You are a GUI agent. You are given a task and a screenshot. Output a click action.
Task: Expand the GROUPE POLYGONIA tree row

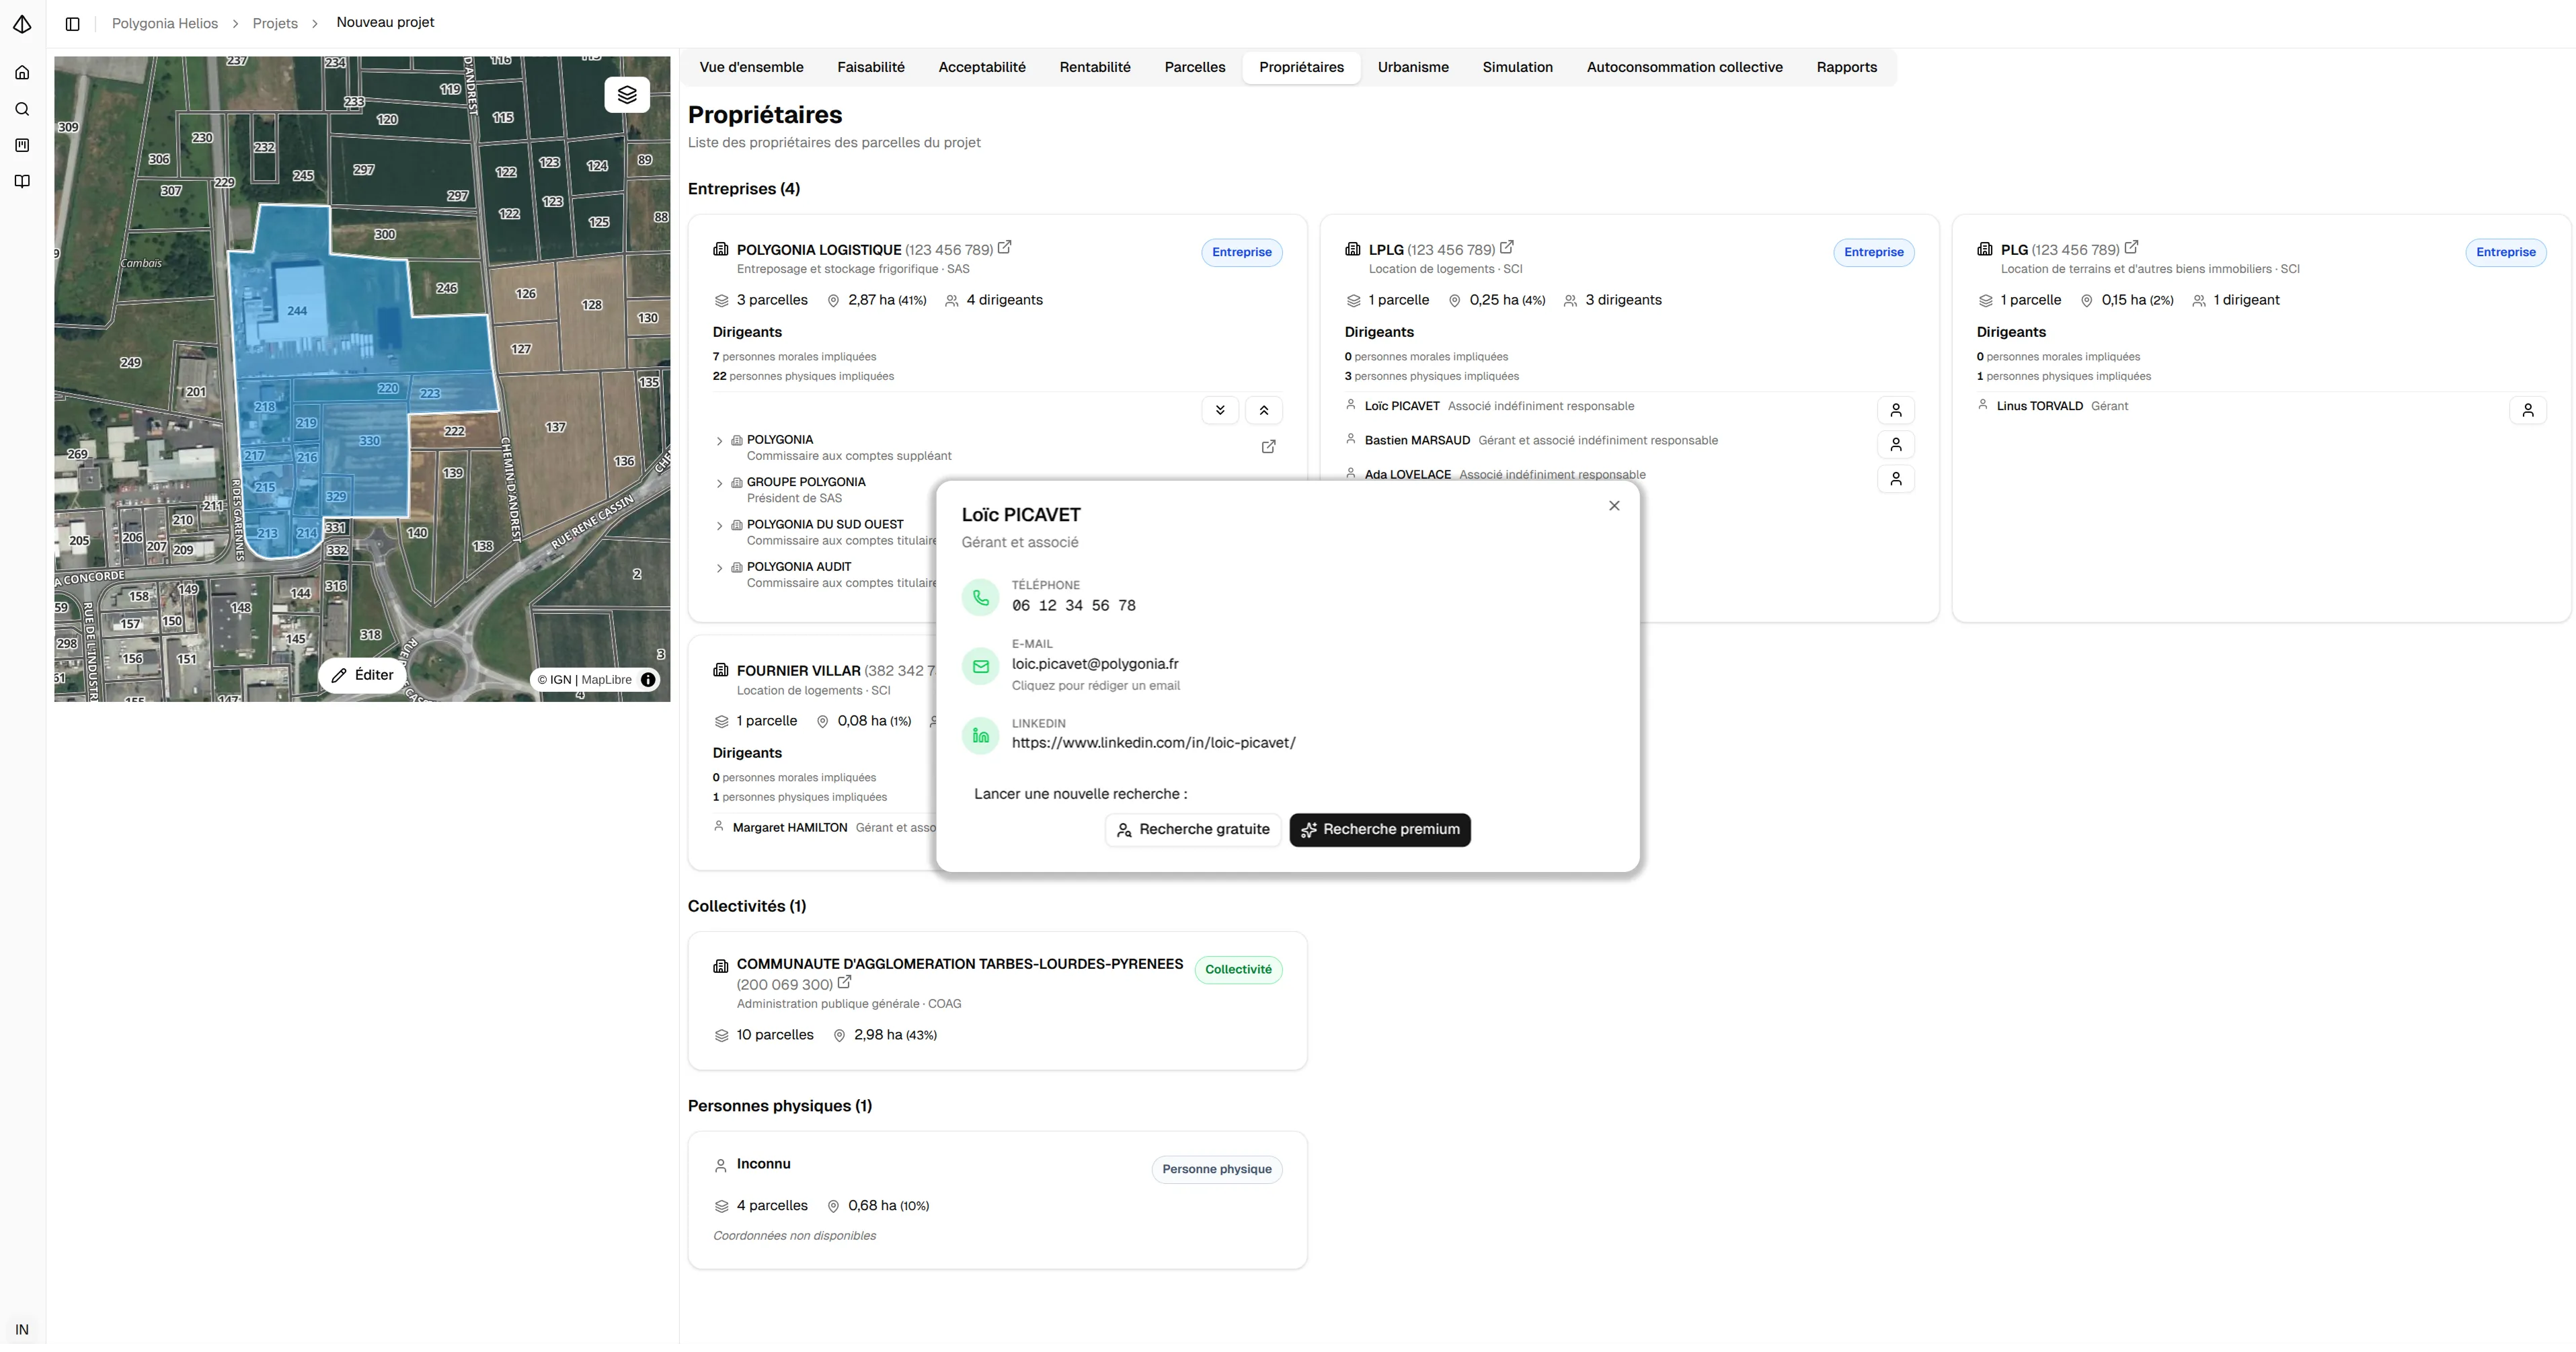point(719,484)
